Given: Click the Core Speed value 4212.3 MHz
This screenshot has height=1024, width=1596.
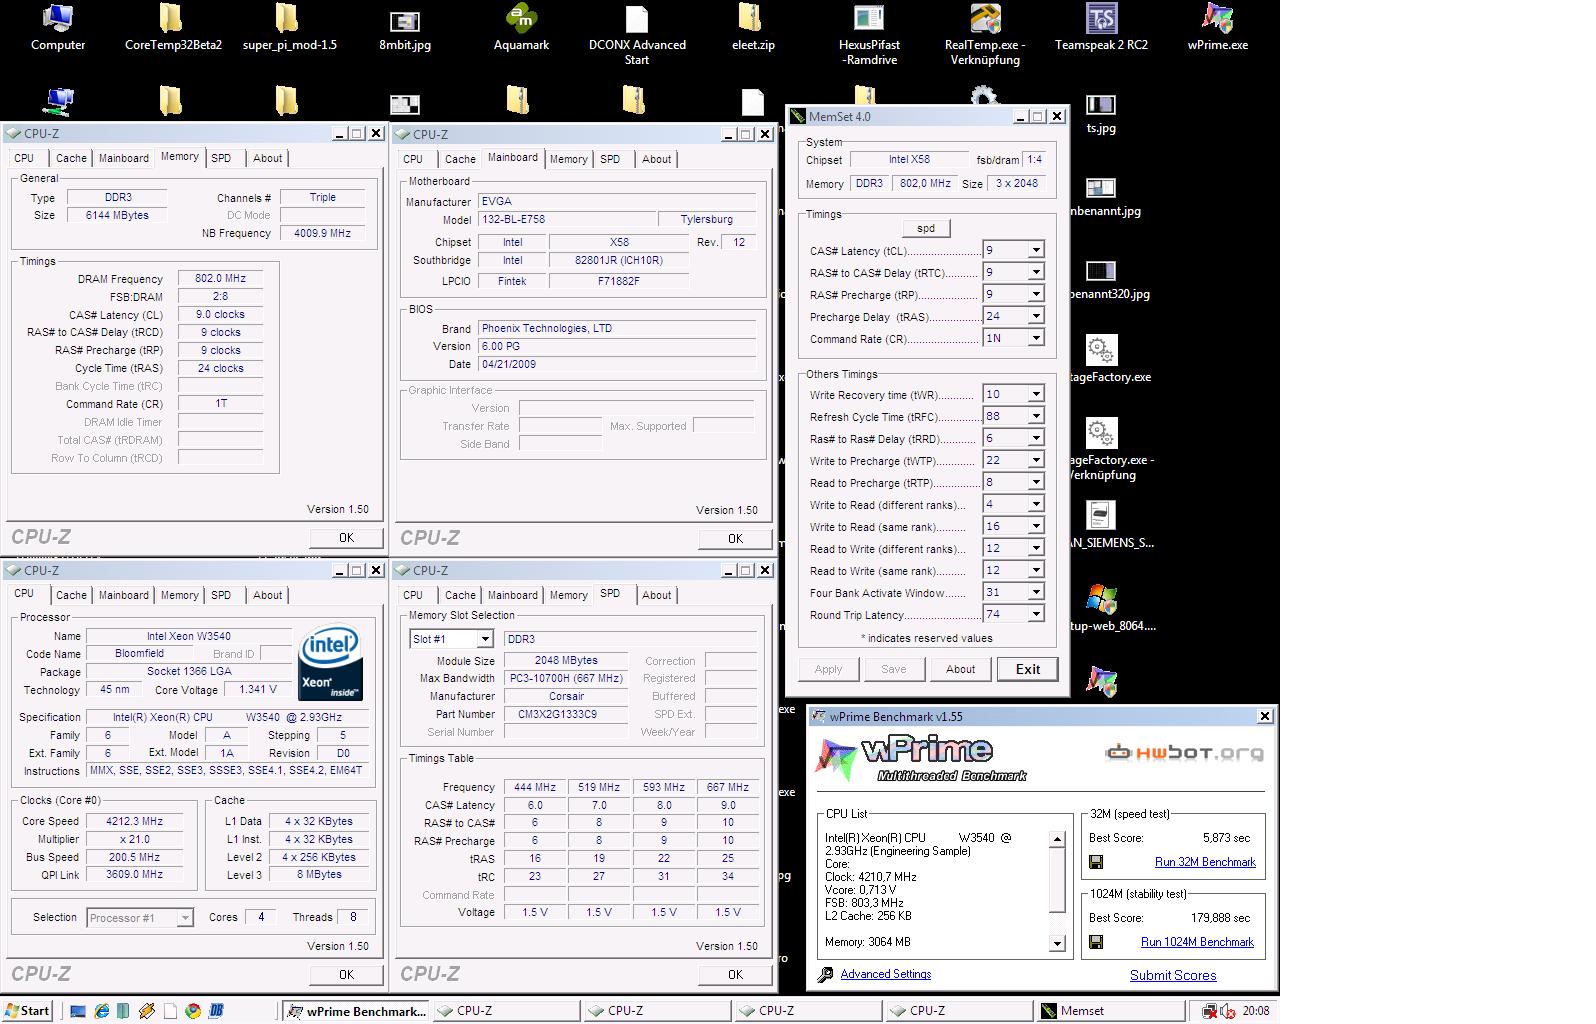Looking at the screenshot, I should [134, 821].
